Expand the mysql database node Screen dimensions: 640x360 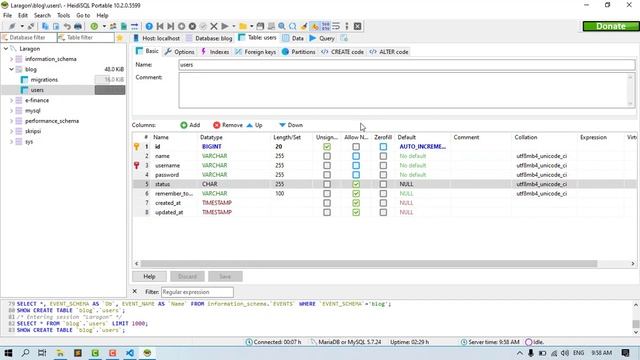tap(11, 111)
